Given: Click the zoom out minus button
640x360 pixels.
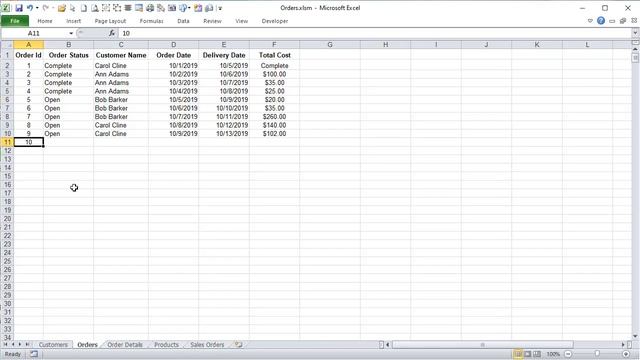Looking at the screenshot, I should click(x=568, y=354).
